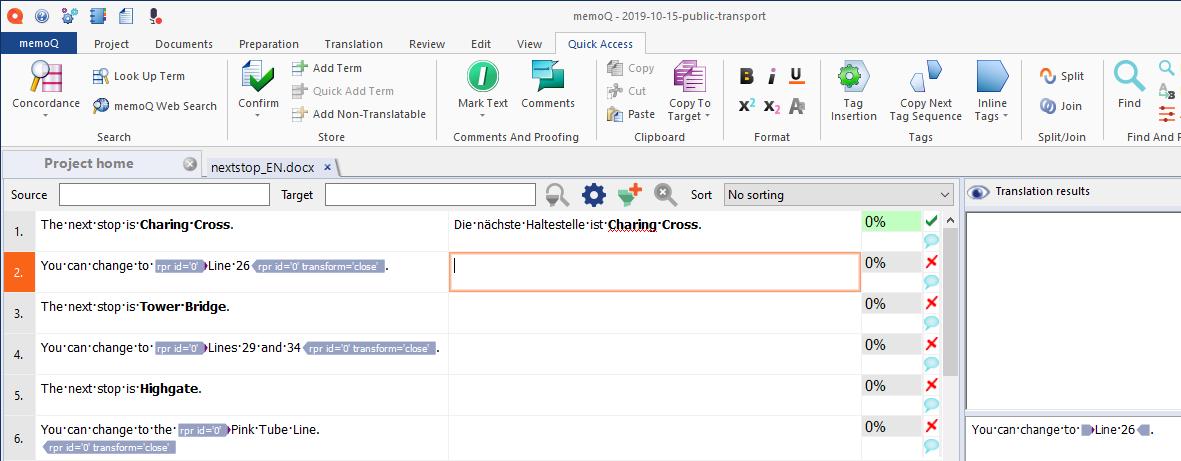This screenshot has height=461, width=1181.
Task: Click the Target filter input field
Action: (431, 194)
